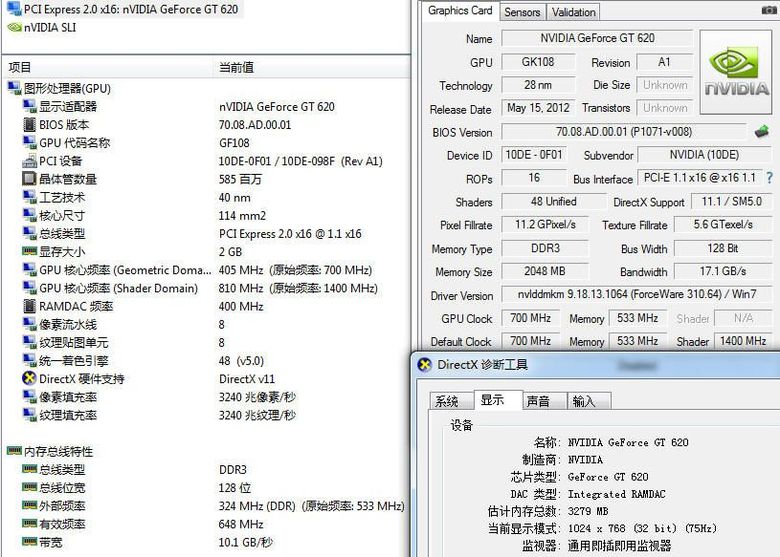This screenshot has width=780, height=557.
Task: Click the Driver Version text field
Action: pyautogui.click(x=636, y=296)
